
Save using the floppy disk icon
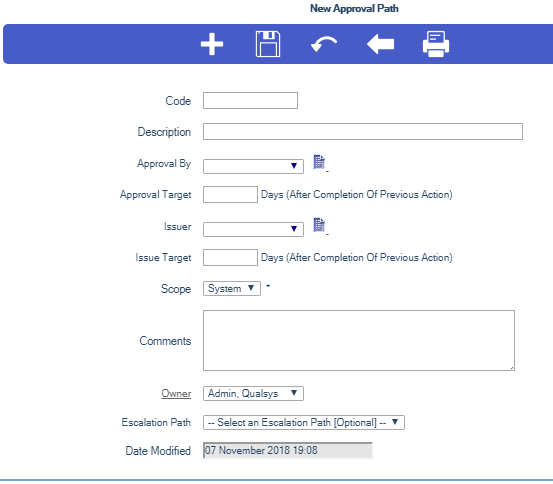coord(268,44)
